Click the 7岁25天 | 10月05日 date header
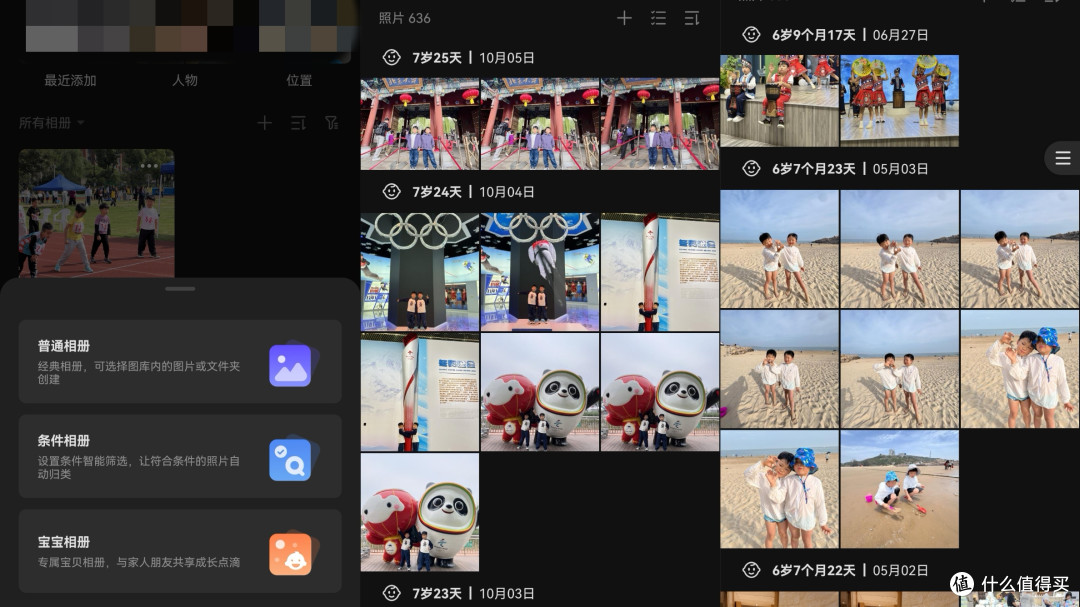 point(473,58)
